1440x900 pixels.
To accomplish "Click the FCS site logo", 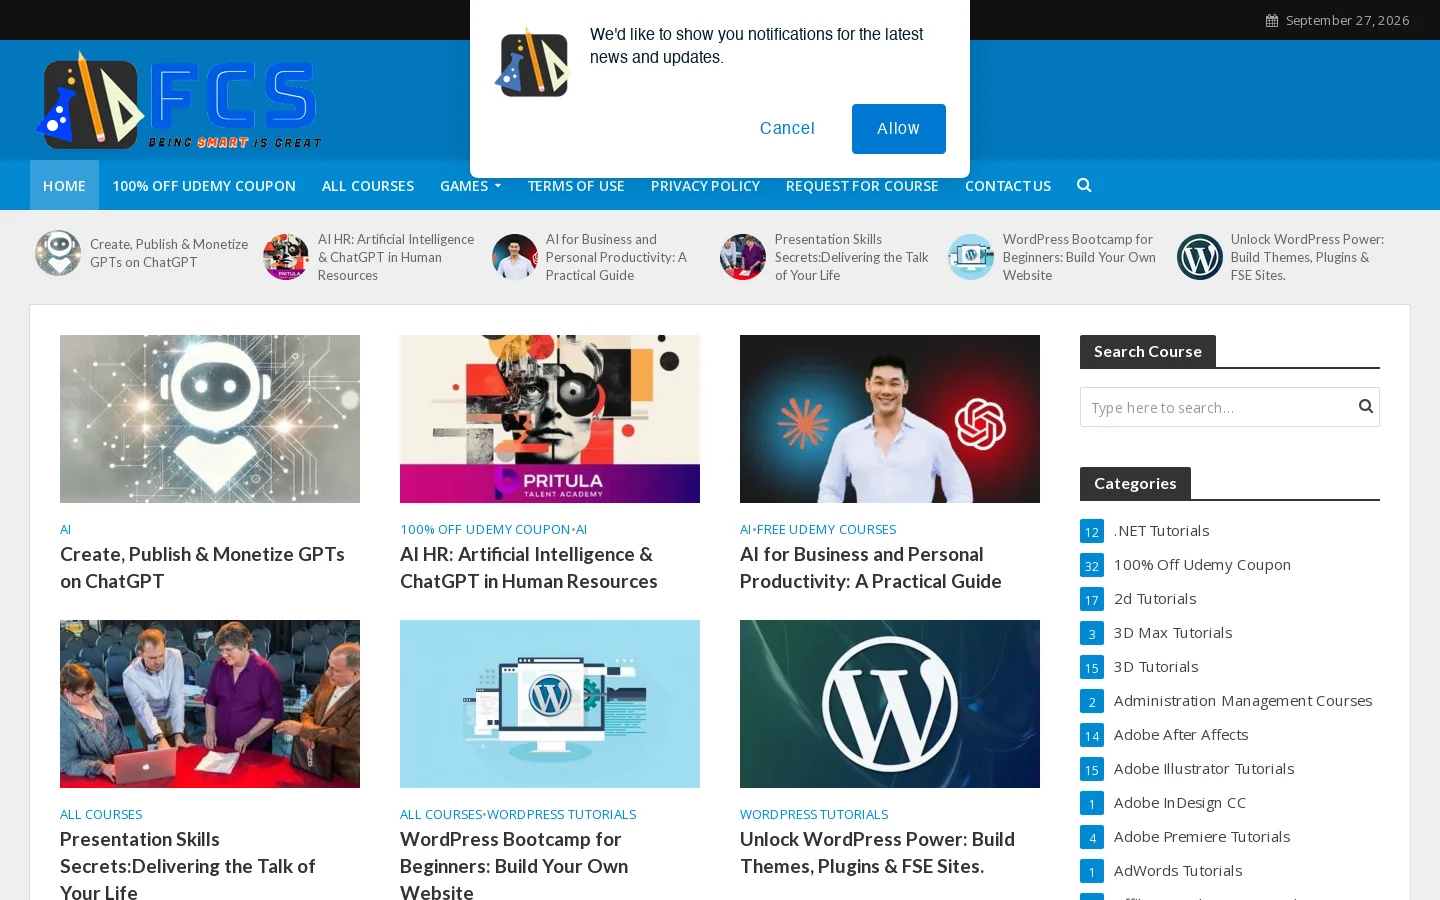I will (x=179, y=101).
